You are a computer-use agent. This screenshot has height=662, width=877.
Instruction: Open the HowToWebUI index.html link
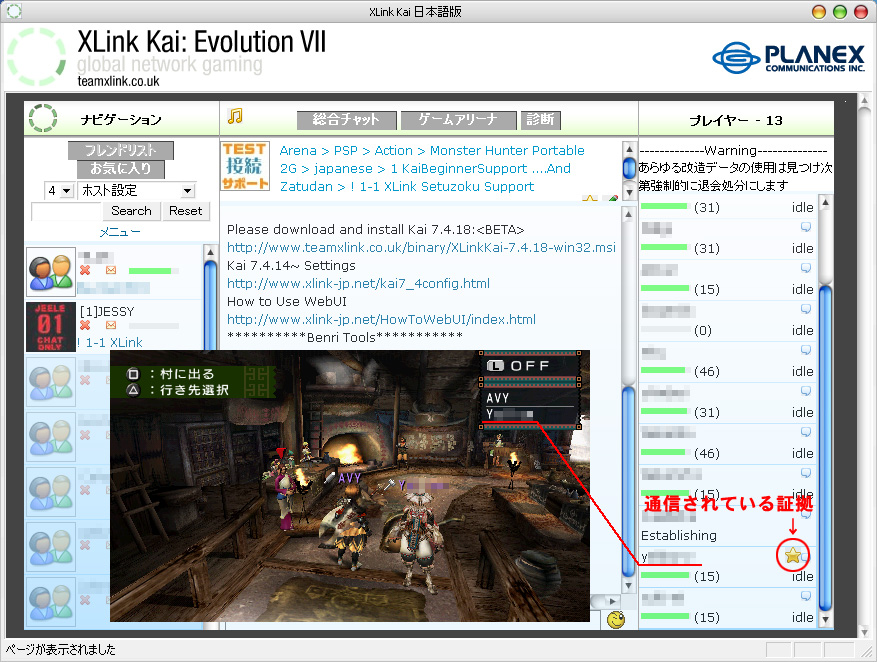(x=381, y=319)
